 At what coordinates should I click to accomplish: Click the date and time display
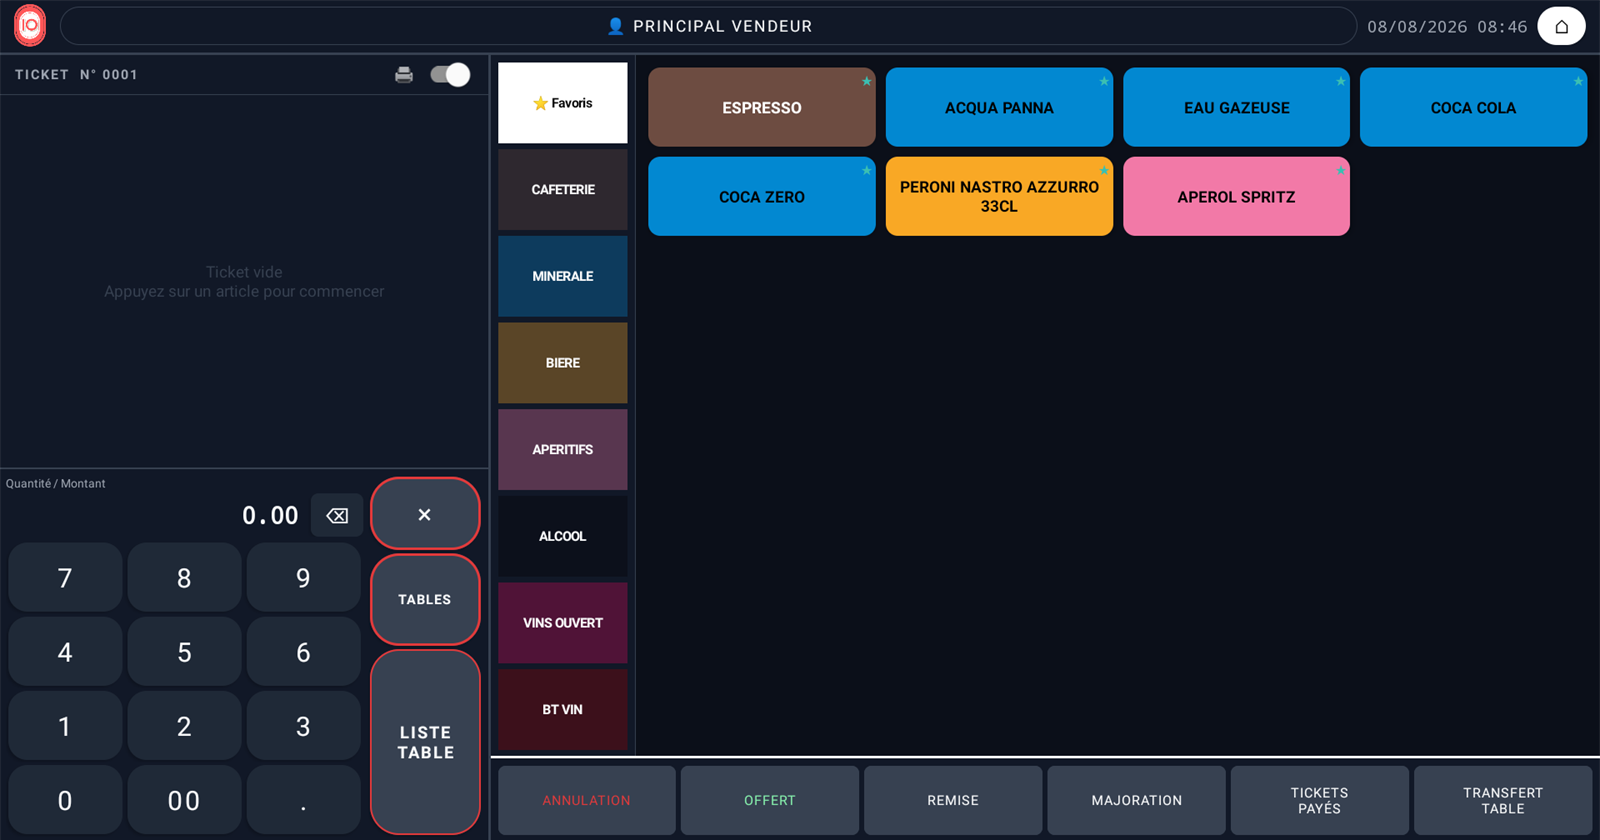tap(1447, 27)
